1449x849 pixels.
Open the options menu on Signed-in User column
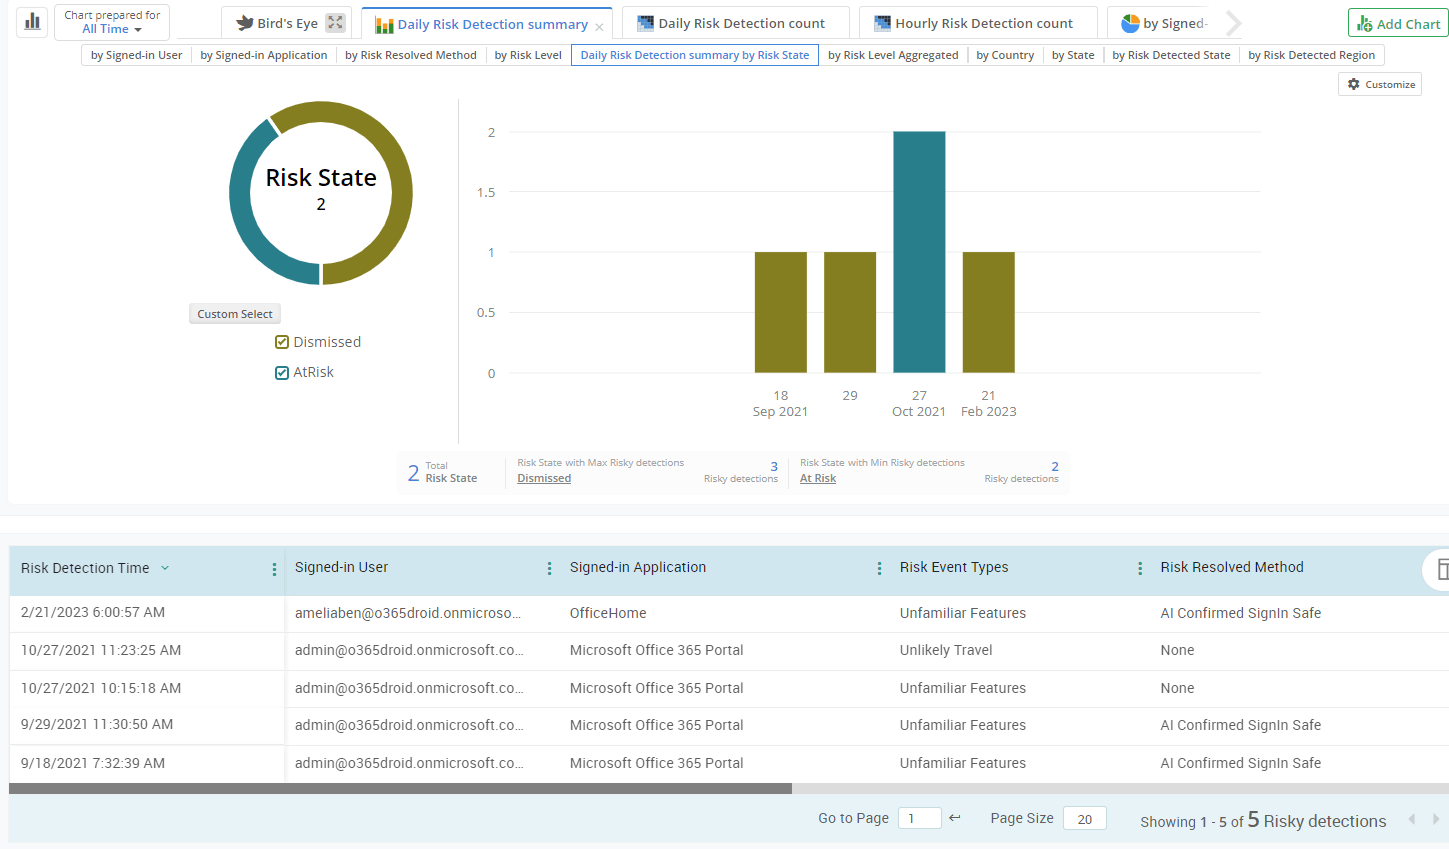click(x=549, y=567)
